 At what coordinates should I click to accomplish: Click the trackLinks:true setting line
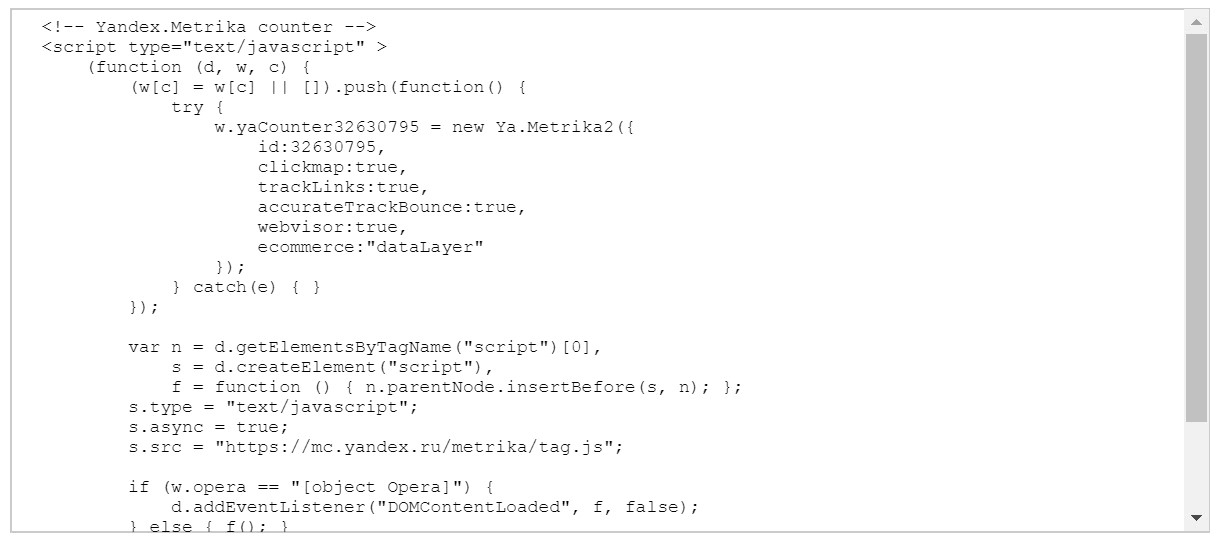[343, 187]
